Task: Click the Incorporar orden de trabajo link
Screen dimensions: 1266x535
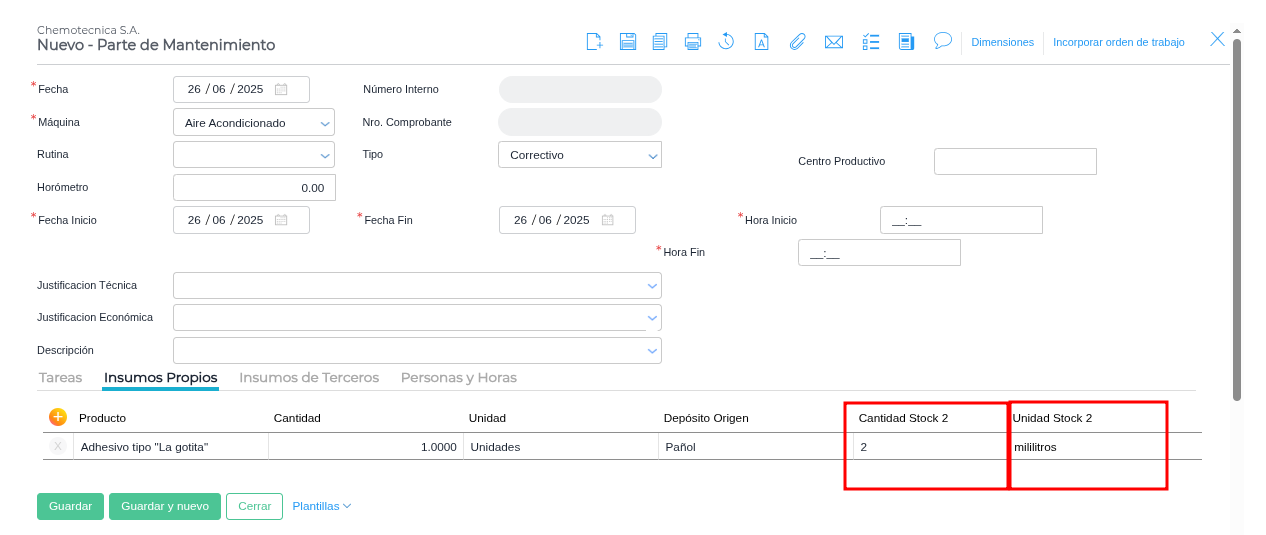Action: (x=1118, y=42)
